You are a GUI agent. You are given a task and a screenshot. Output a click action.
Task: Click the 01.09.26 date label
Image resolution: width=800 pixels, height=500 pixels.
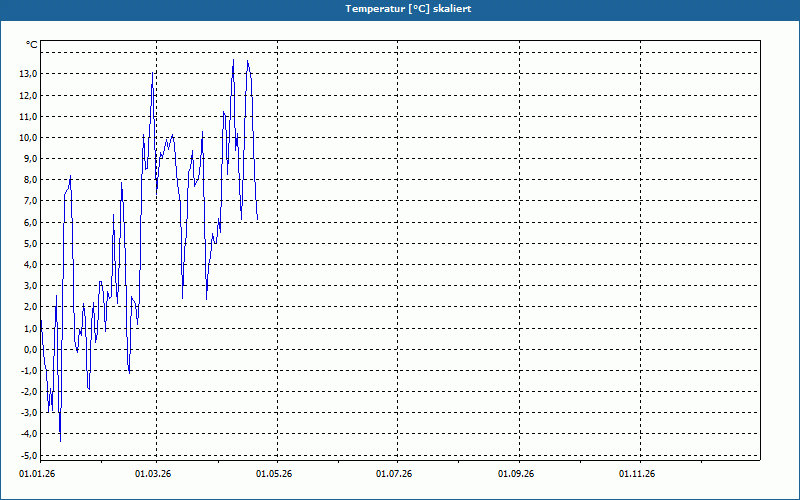point(516,474)
